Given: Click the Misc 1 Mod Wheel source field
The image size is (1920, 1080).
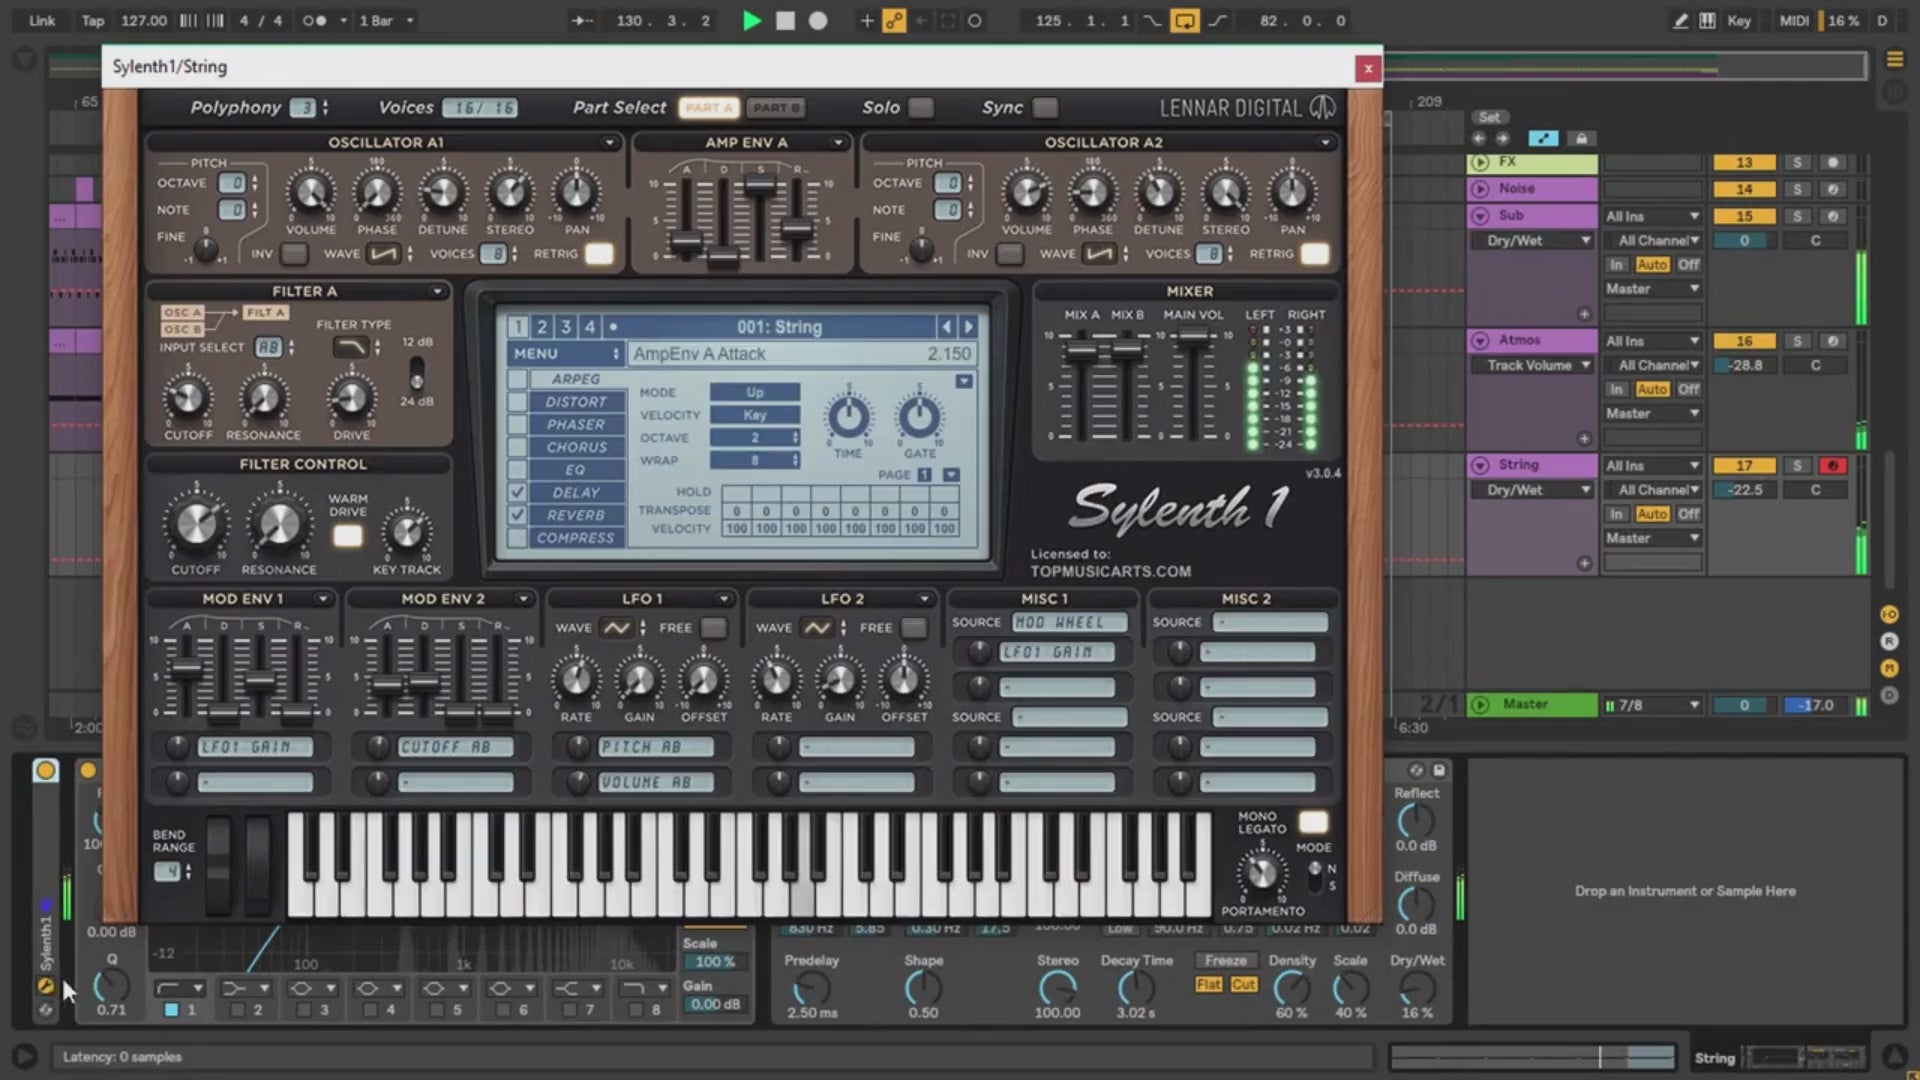Looking at the screenshot, I should point(1069,622).
